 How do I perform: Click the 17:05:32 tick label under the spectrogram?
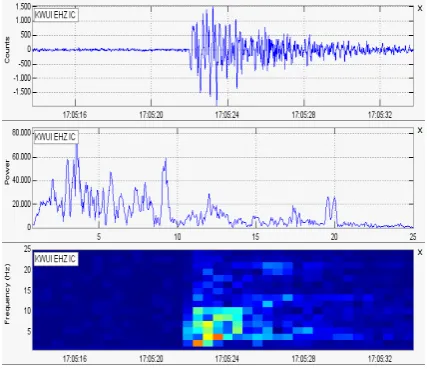[380, 359]
